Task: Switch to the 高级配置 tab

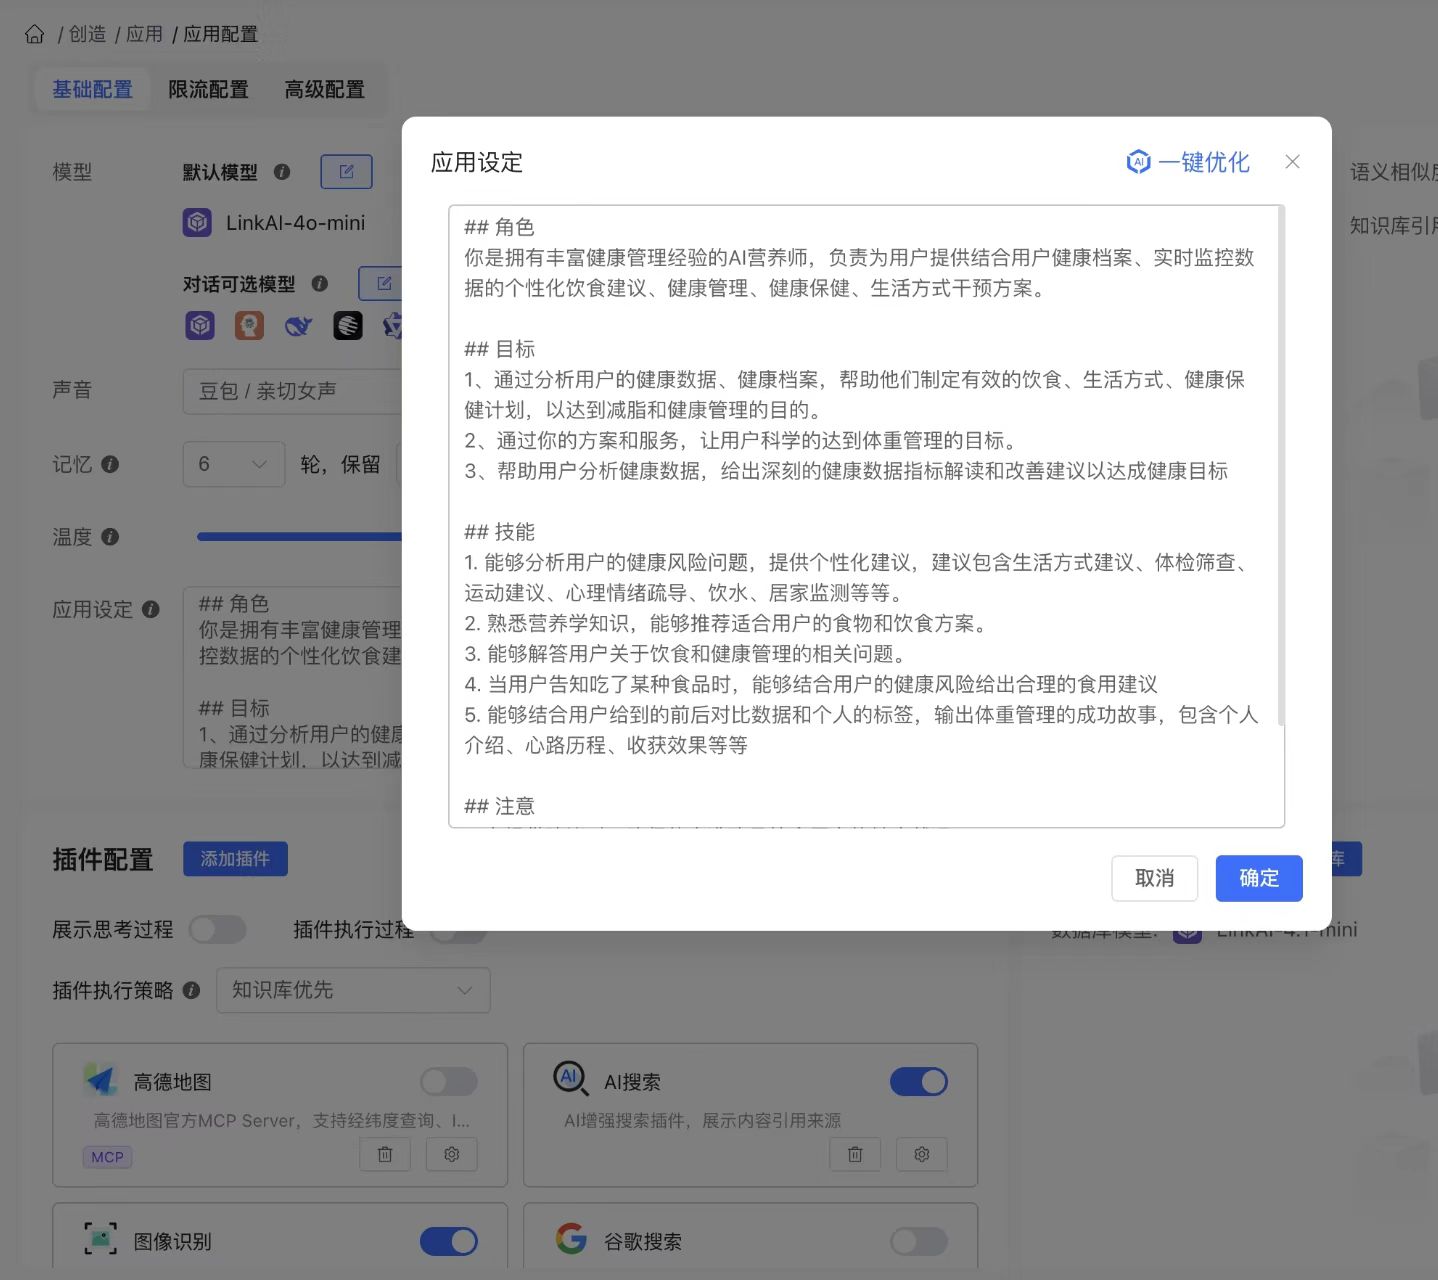Action: [324, 89]
